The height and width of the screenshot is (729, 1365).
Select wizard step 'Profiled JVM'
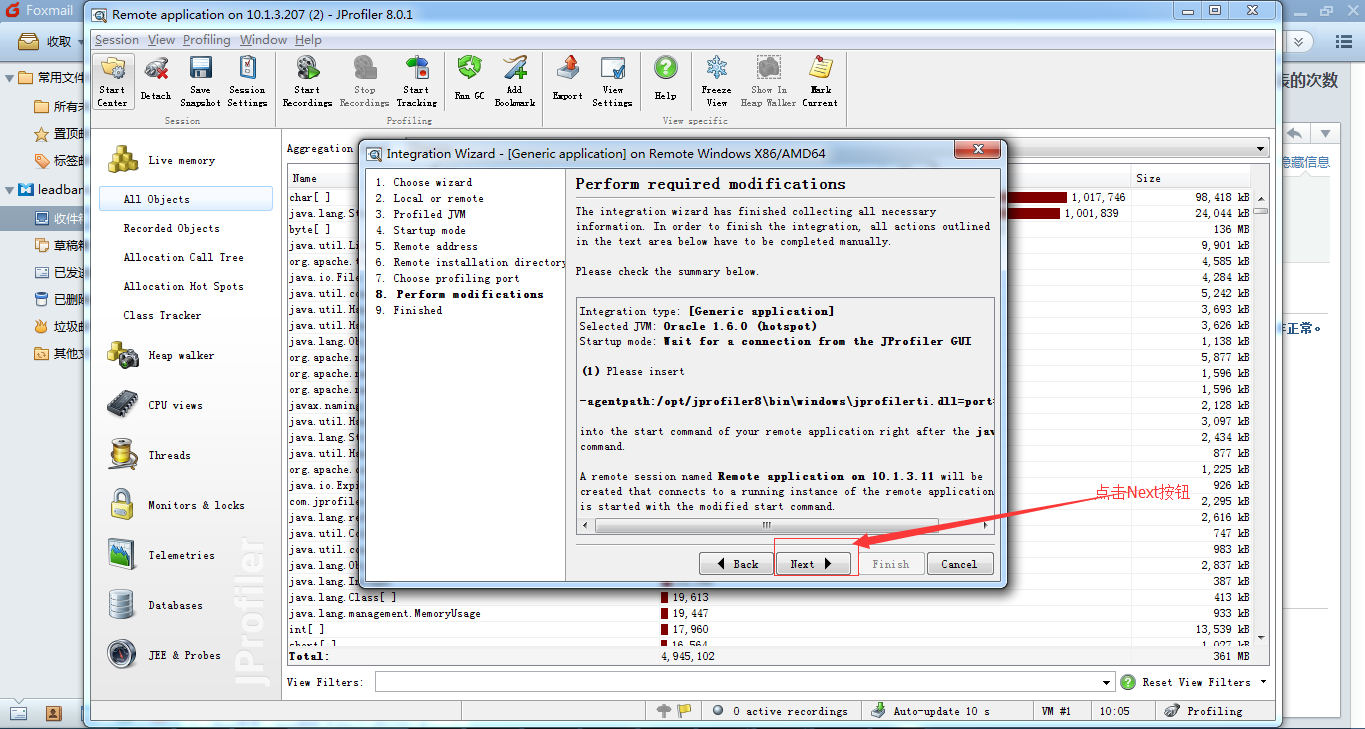coord(421,214)
